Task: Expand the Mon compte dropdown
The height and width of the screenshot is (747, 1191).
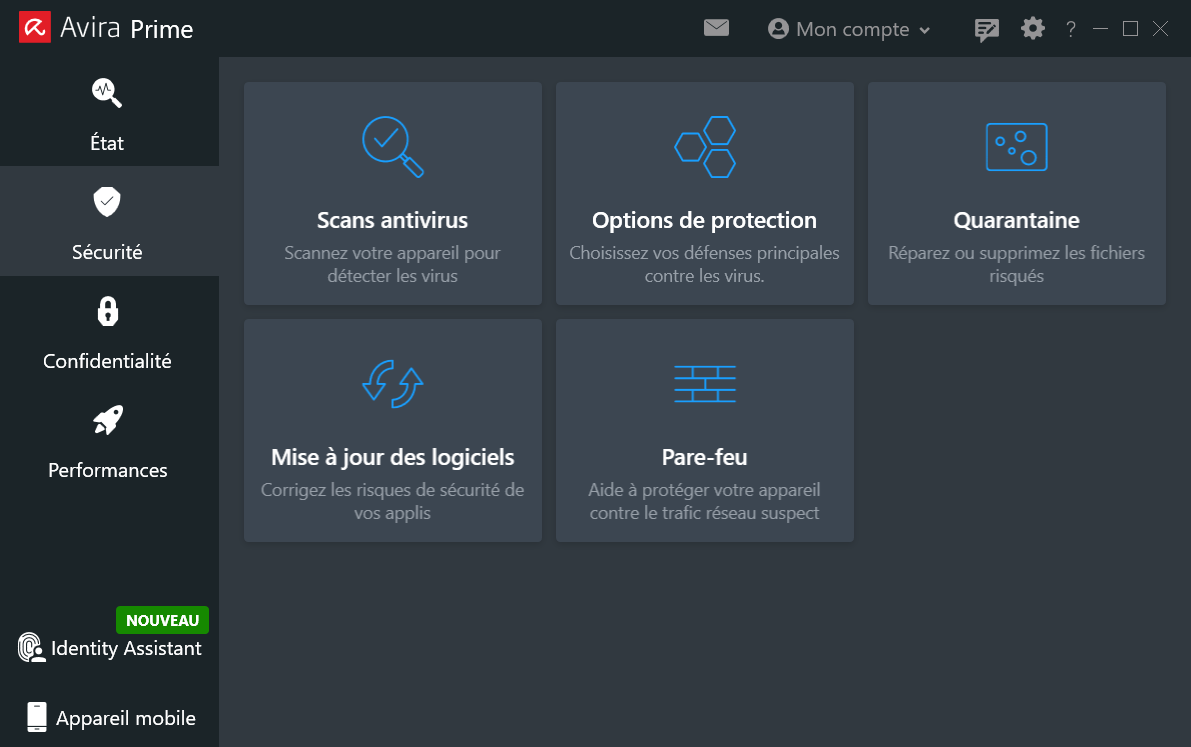Action: click(x=848, y=29)
